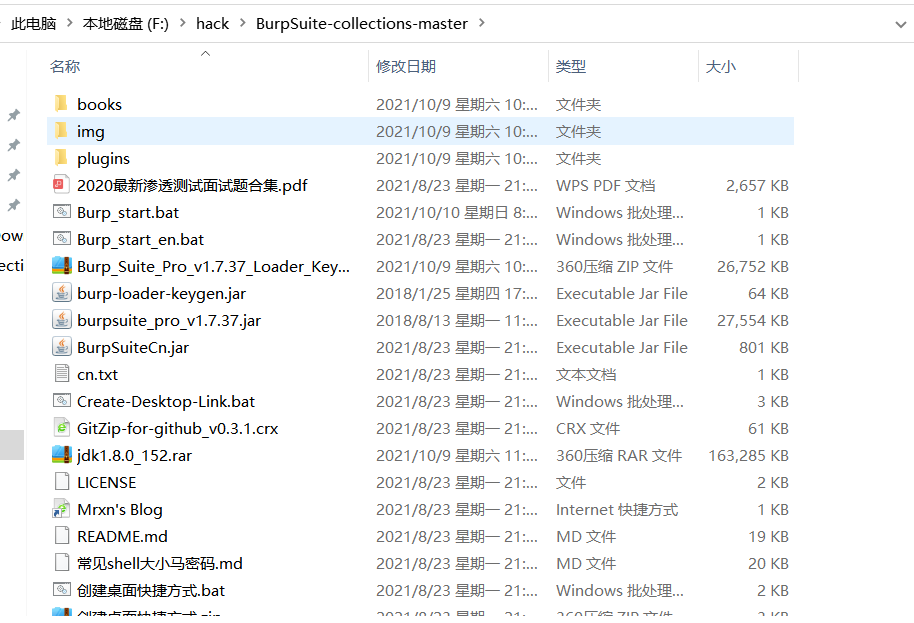Click the GitZip-for-github_v0.3.1.crx file icon
This screenshot has height=623, width=914.
pyautogui.click(x=61, y=428)
